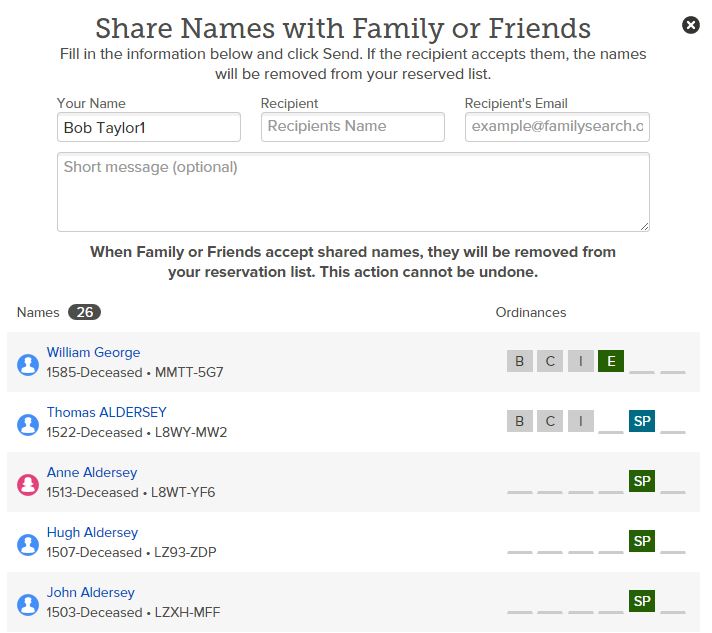Screen dimensions: 712x633
Task: Click the Your Name input field
Action: click(x=149, y=127)
